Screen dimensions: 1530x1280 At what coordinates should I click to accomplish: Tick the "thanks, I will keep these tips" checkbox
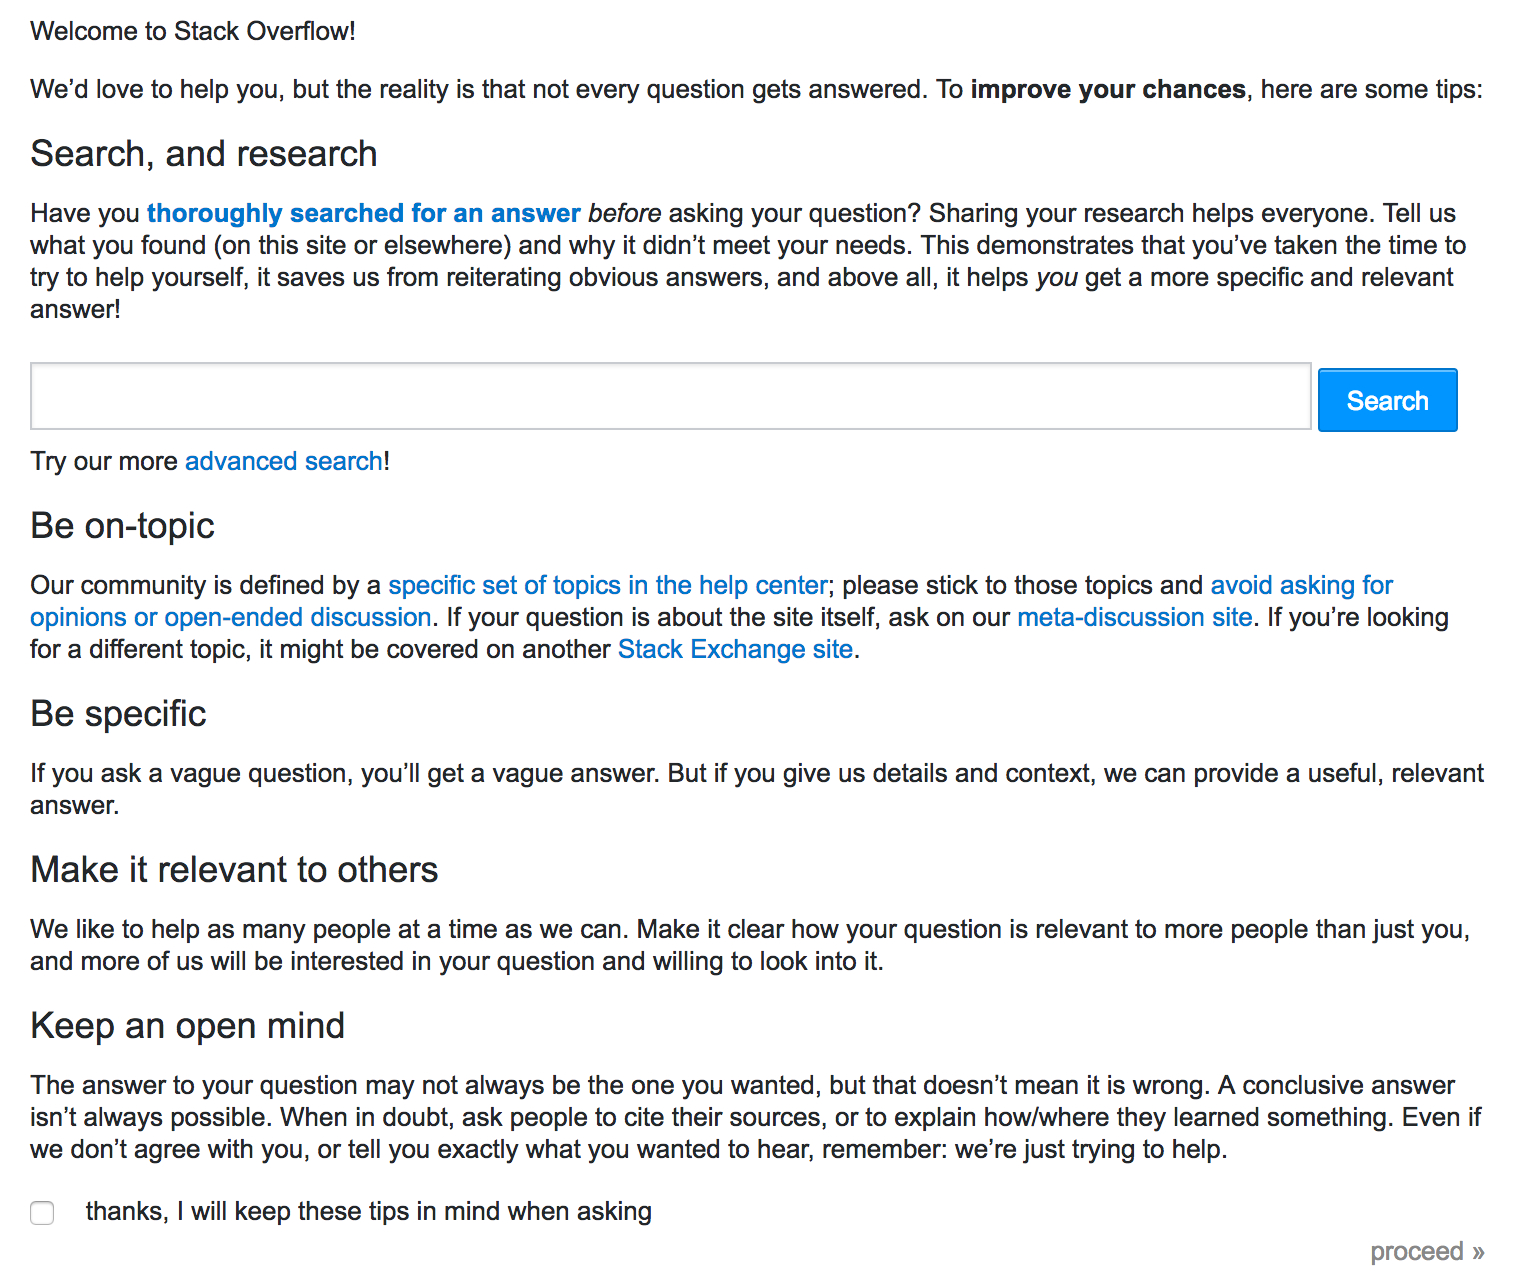point(42,1213)
